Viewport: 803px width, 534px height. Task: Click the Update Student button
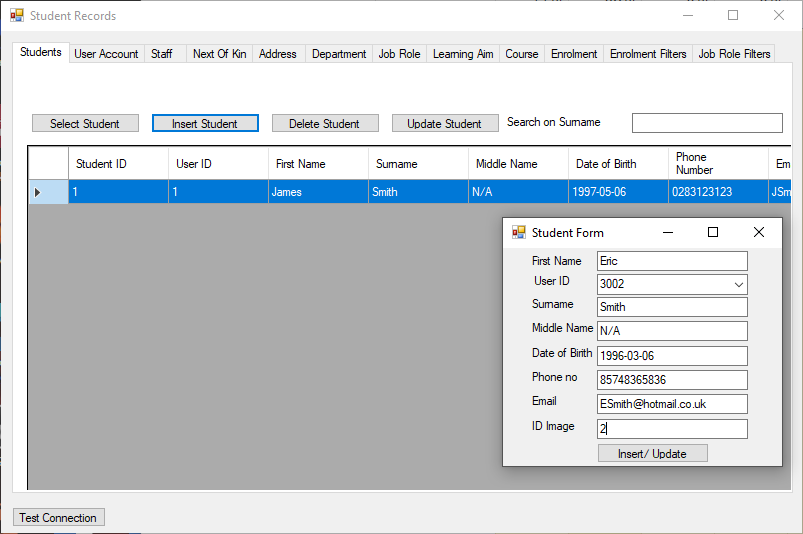click(x=445, y=123)
